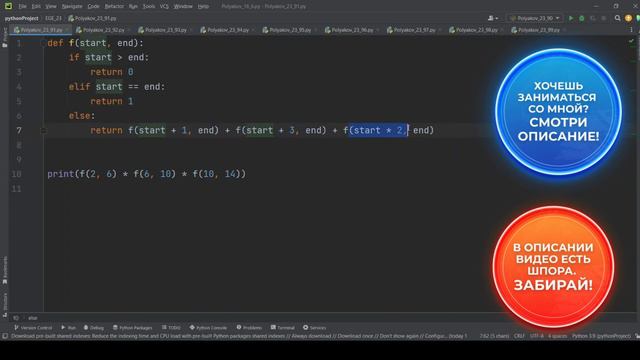The image size is (640, 360).
Task: Open the File menu
Action: [22, 7]
